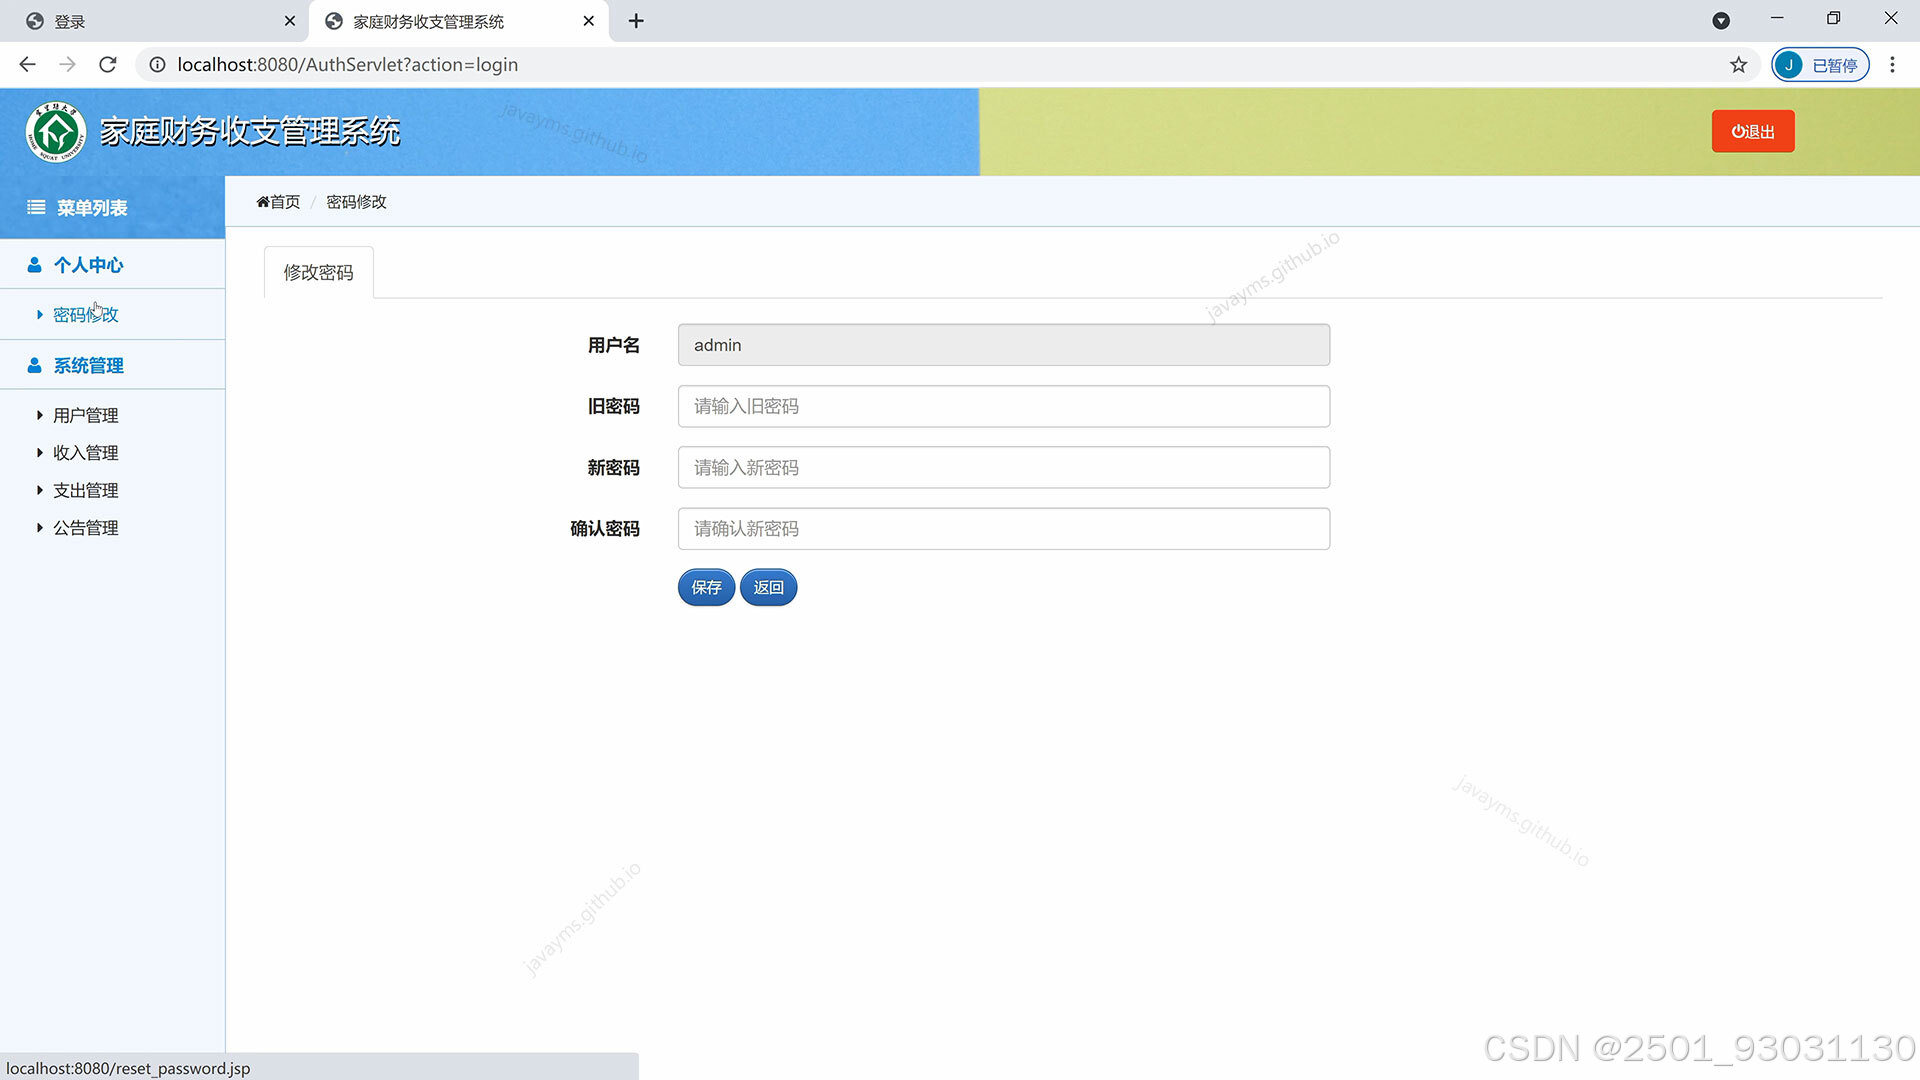Click the 返回 back button
Image resolution: width=1920 pixels, height=1080 pixels.
pyautogui.click(x=768, y=587)
